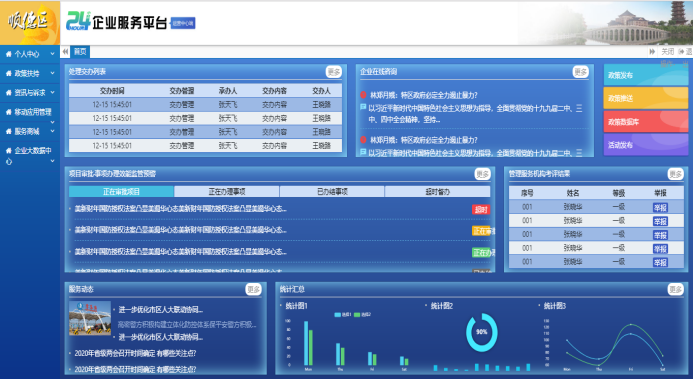Click the home icon beside 政策扶持
The height and width of the screenshot is (379, 693).
point(8,73)
